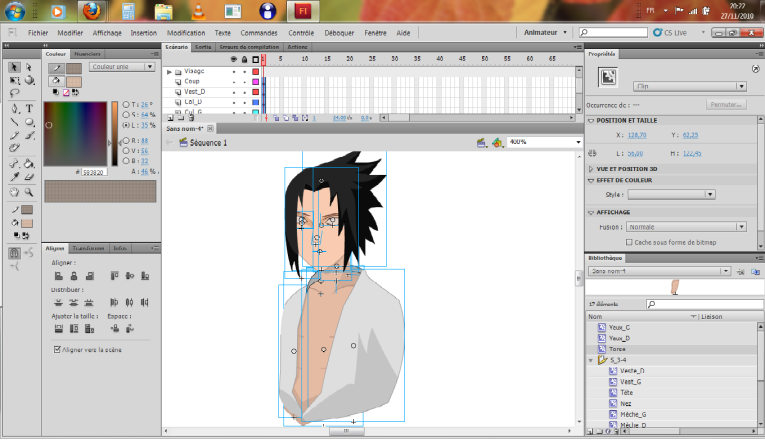Select the black arrow Selection tool

(x=14, y=67)
